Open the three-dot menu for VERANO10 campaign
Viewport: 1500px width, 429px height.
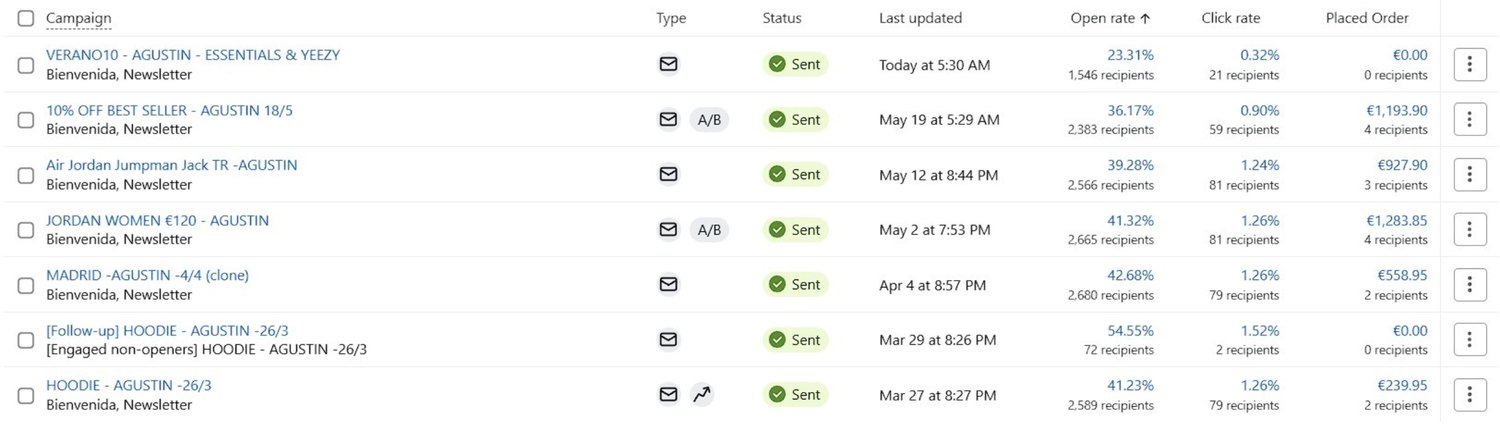pos(1469,65)
